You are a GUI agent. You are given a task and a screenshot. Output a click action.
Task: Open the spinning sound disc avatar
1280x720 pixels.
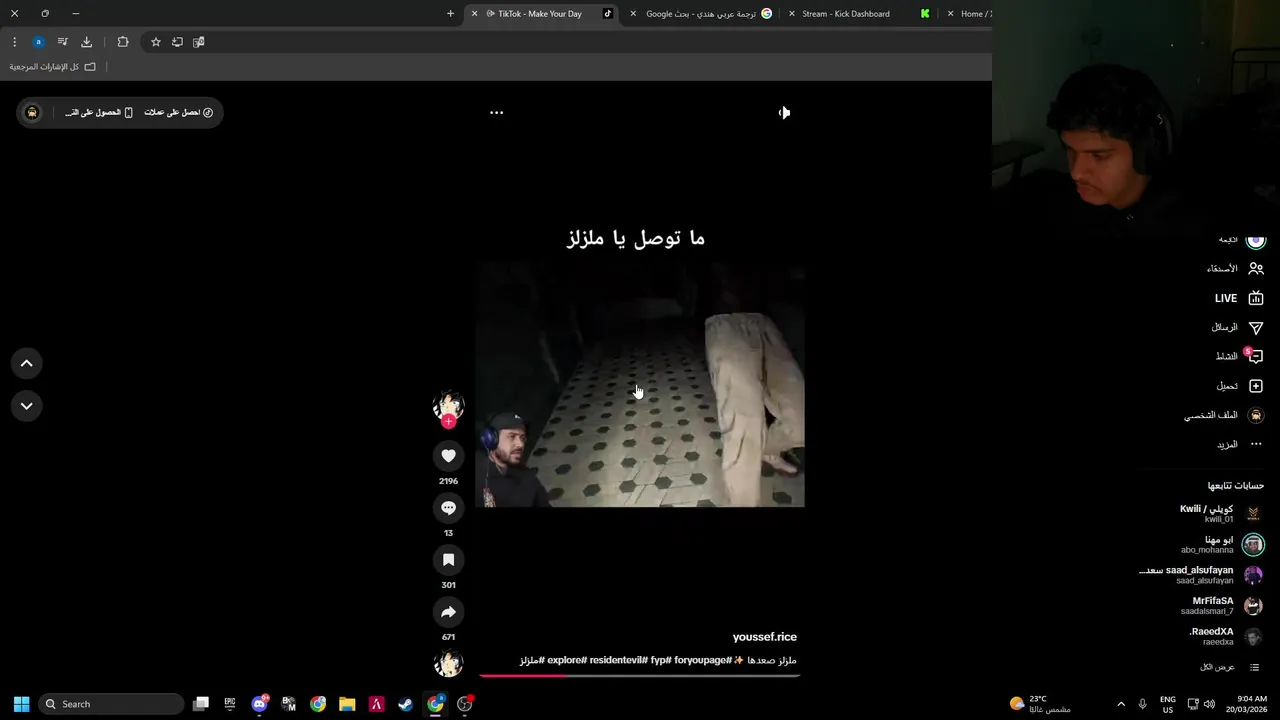click(448, 663)
